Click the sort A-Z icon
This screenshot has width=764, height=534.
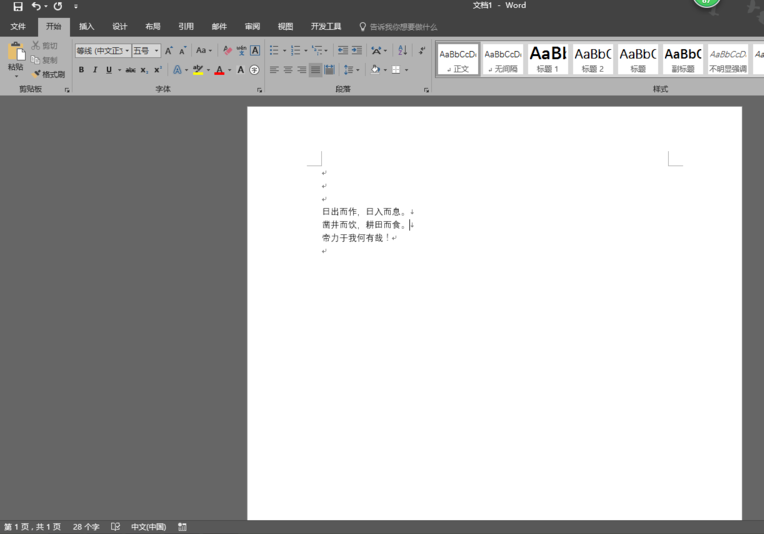click(x=402, y=51)
